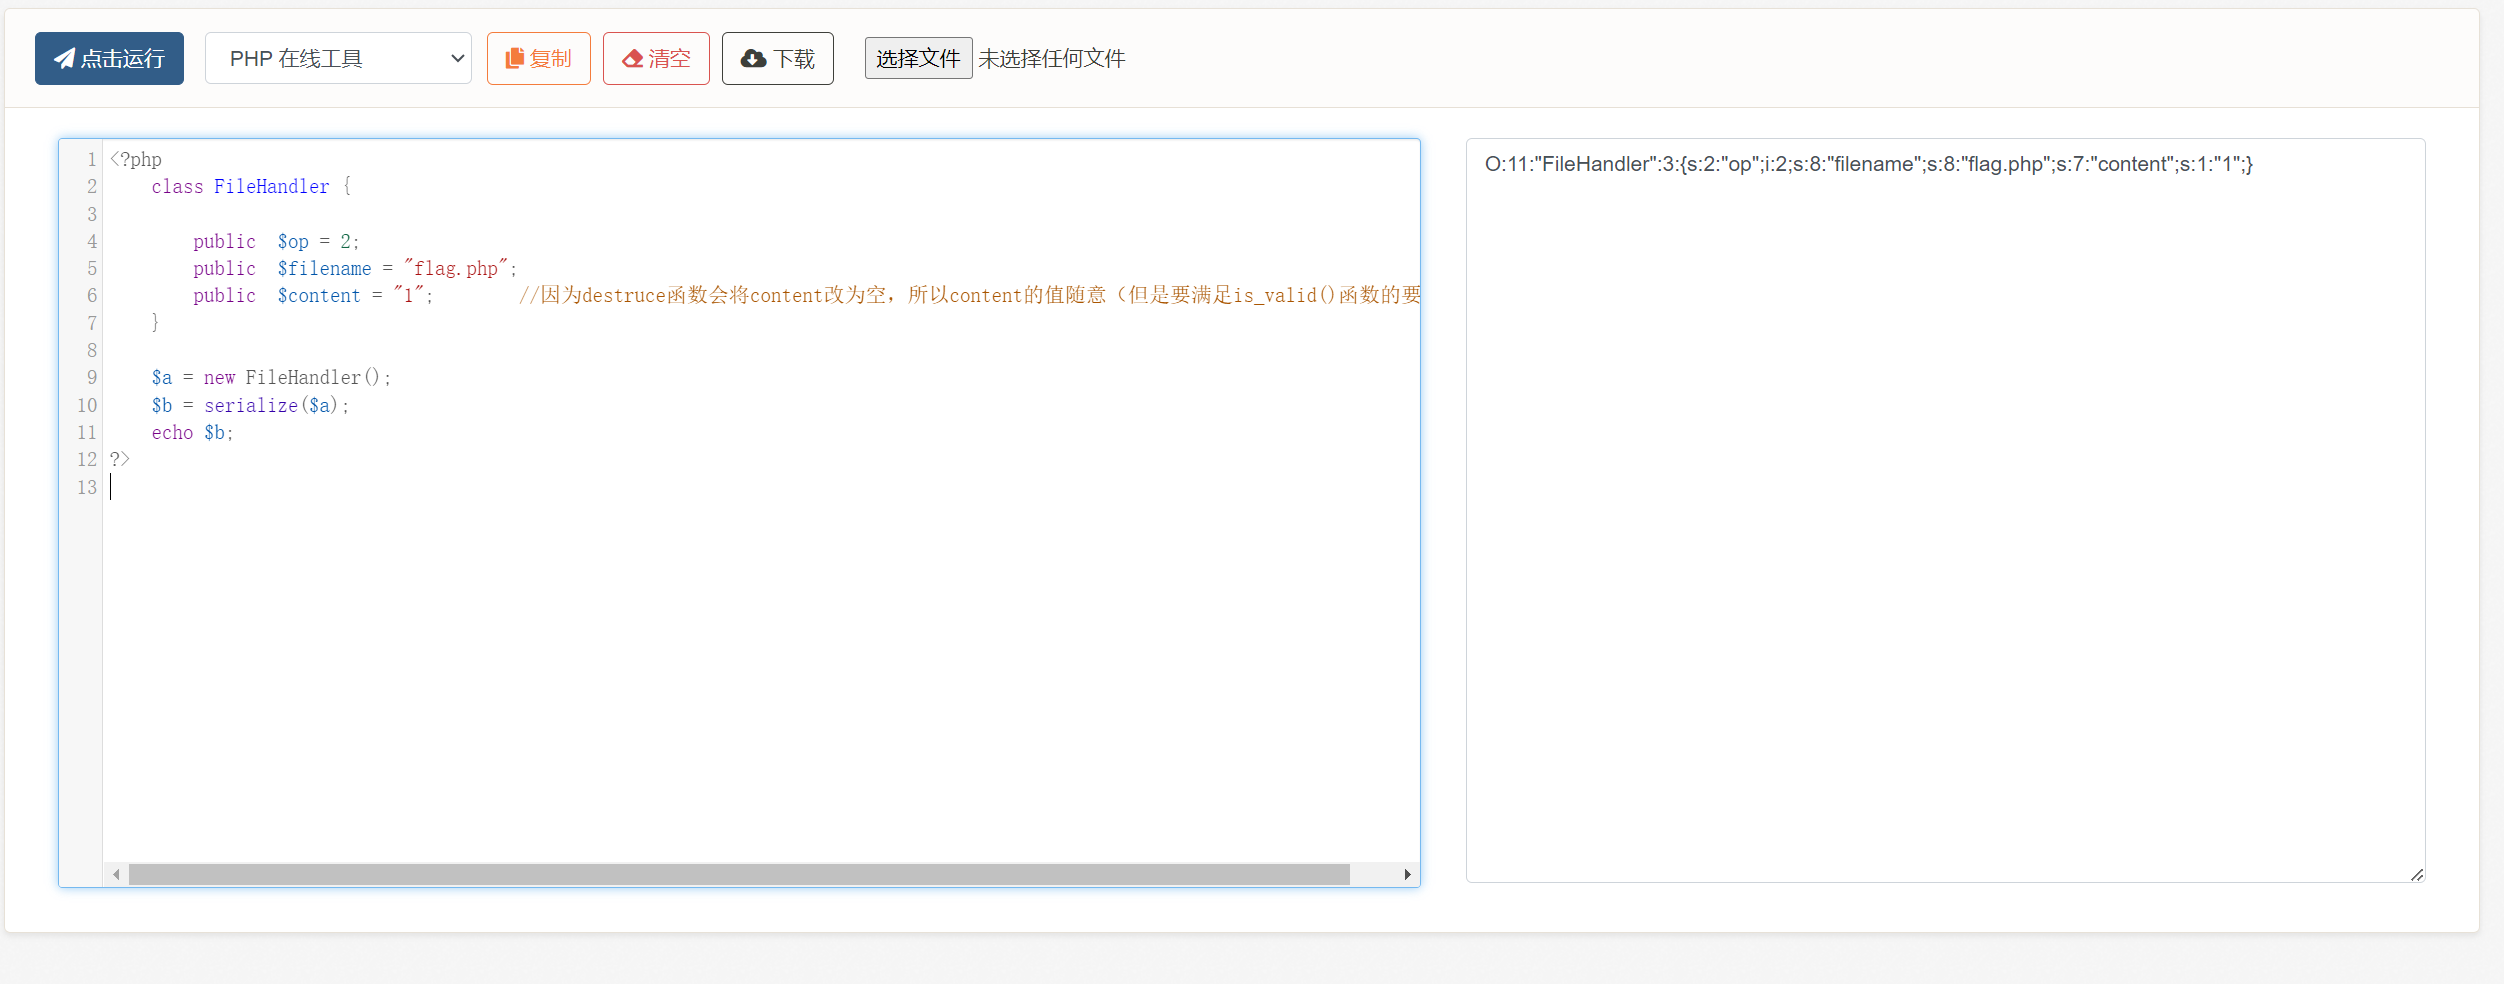Image resolution: width=2504 pixels, height=984 pixels.
Task: Run the code with 点击运行 button
Action: pyautogui.click(x=109, y=59)
